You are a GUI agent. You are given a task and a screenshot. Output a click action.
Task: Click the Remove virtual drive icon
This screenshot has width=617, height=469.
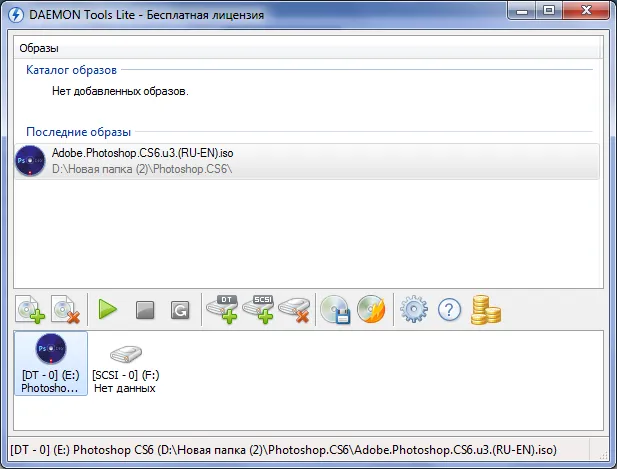[295, 310]
